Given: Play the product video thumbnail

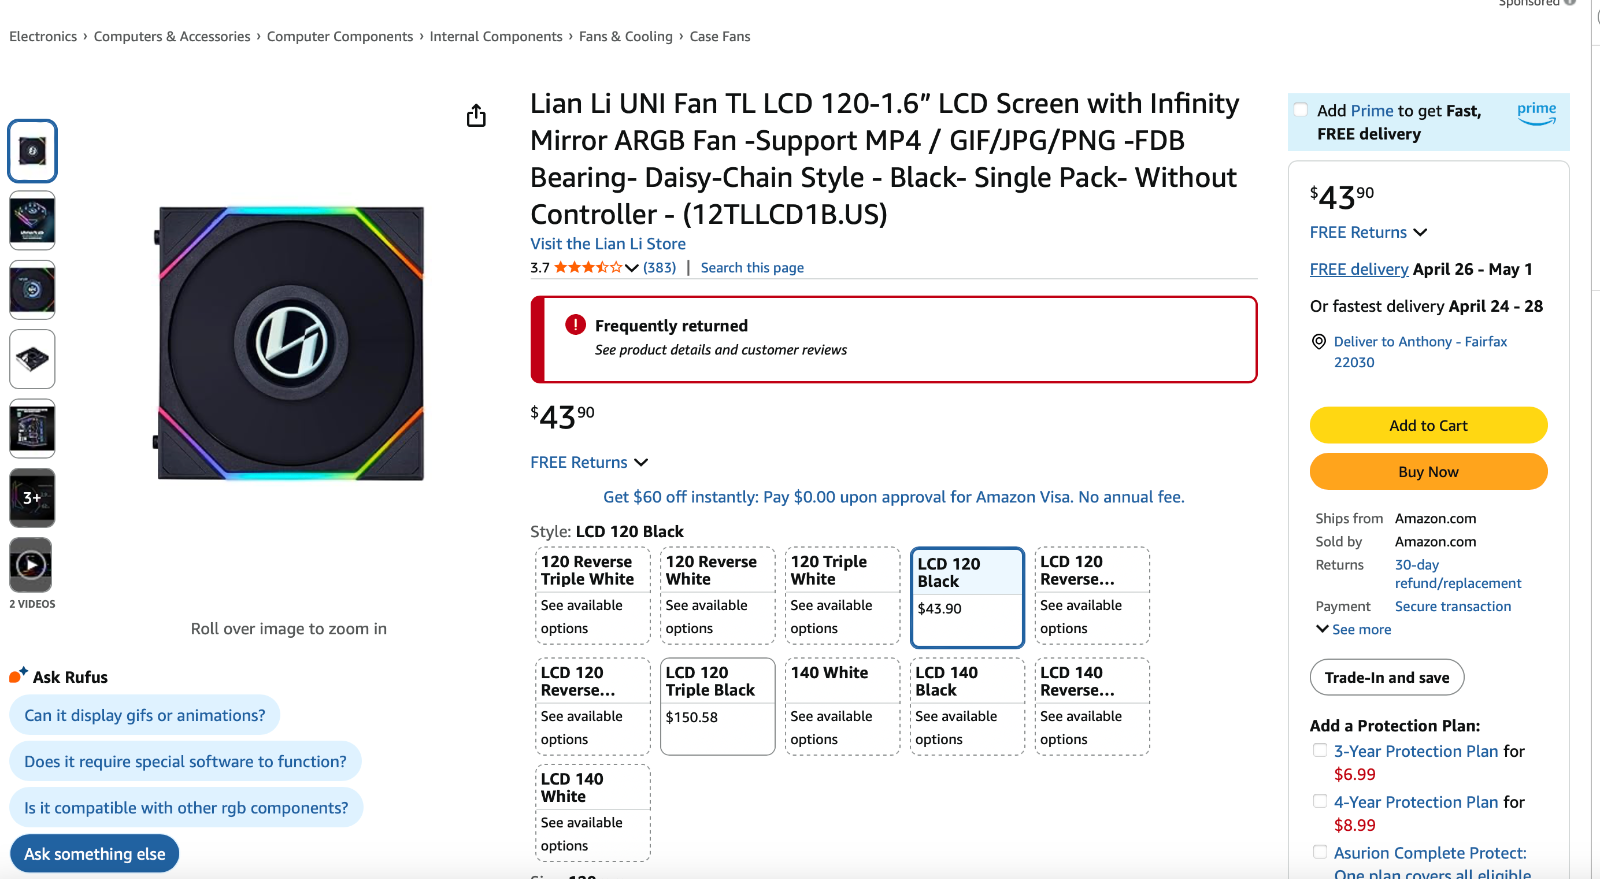Looking at the screenshot, I should (32, 565).
